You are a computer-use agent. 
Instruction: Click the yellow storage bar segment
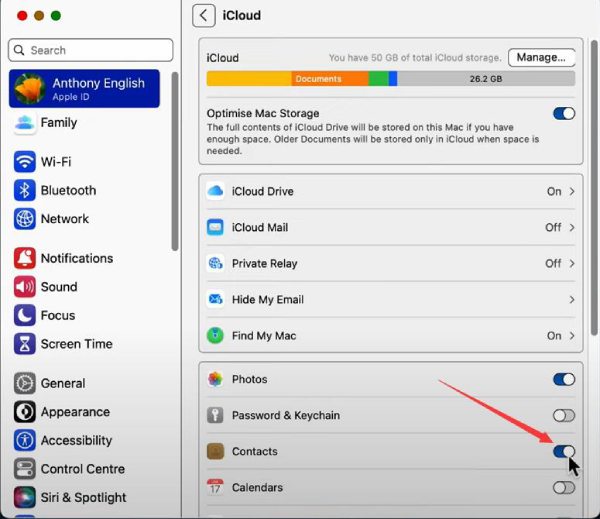[x=249, y=79]
